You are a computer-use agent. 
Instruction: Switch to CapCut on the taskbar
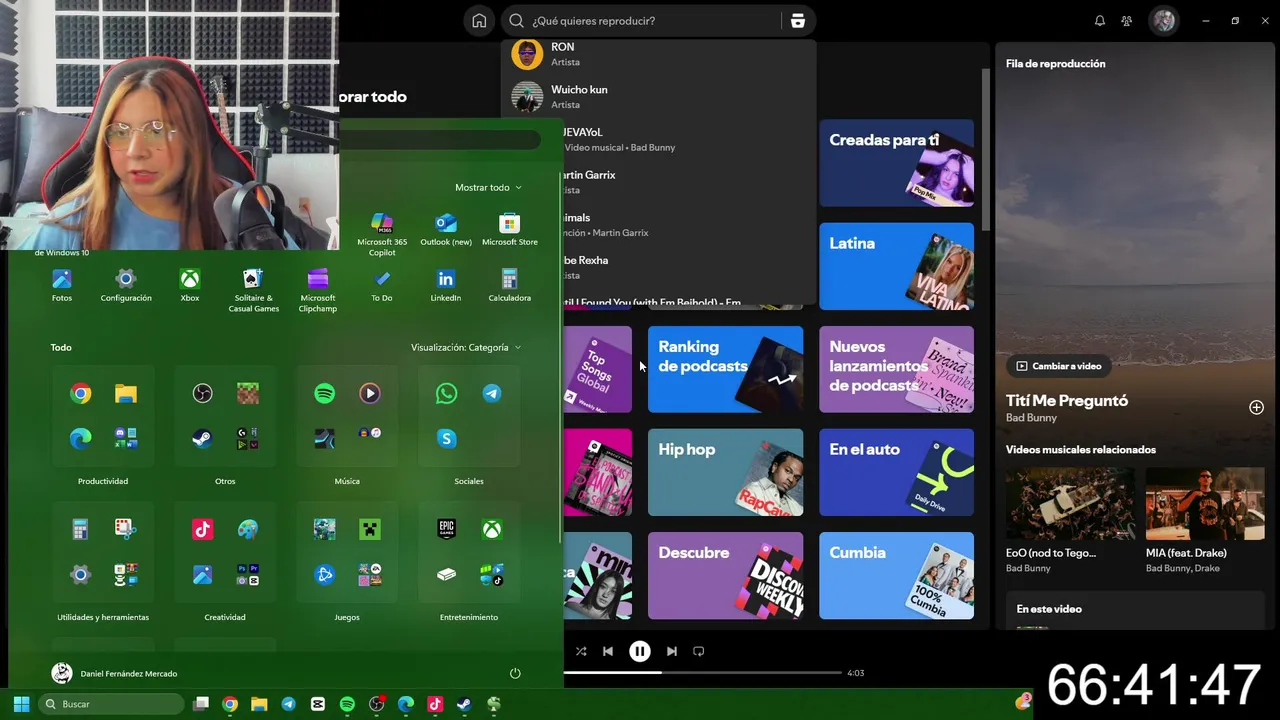point(318,704)
